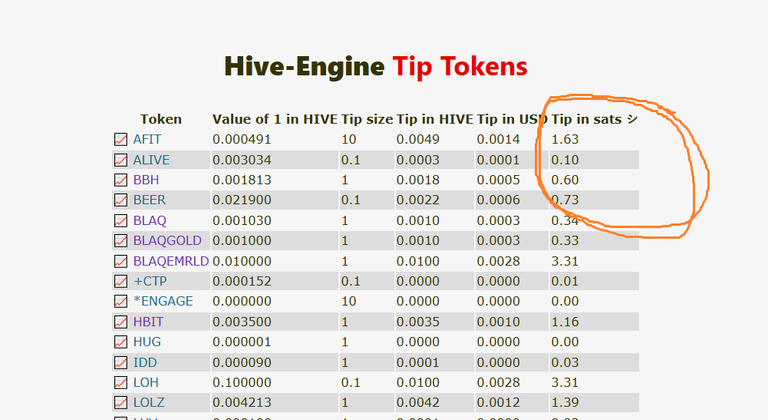Open the +CTP token link
The width and height of the screenshot is (768, 420).
pyautogui.click(x=150, y=281)
